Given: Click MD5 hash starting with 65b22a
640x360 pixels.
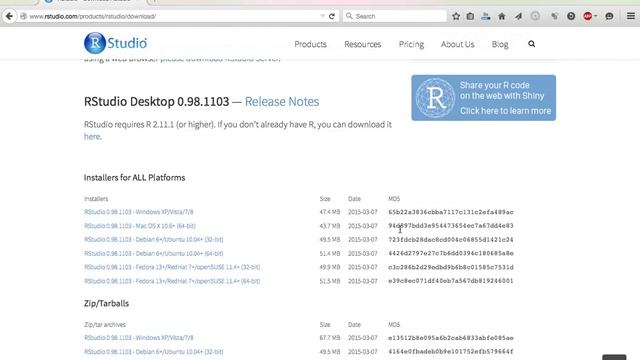Looking at the screenshot, I should coord(451,212).
